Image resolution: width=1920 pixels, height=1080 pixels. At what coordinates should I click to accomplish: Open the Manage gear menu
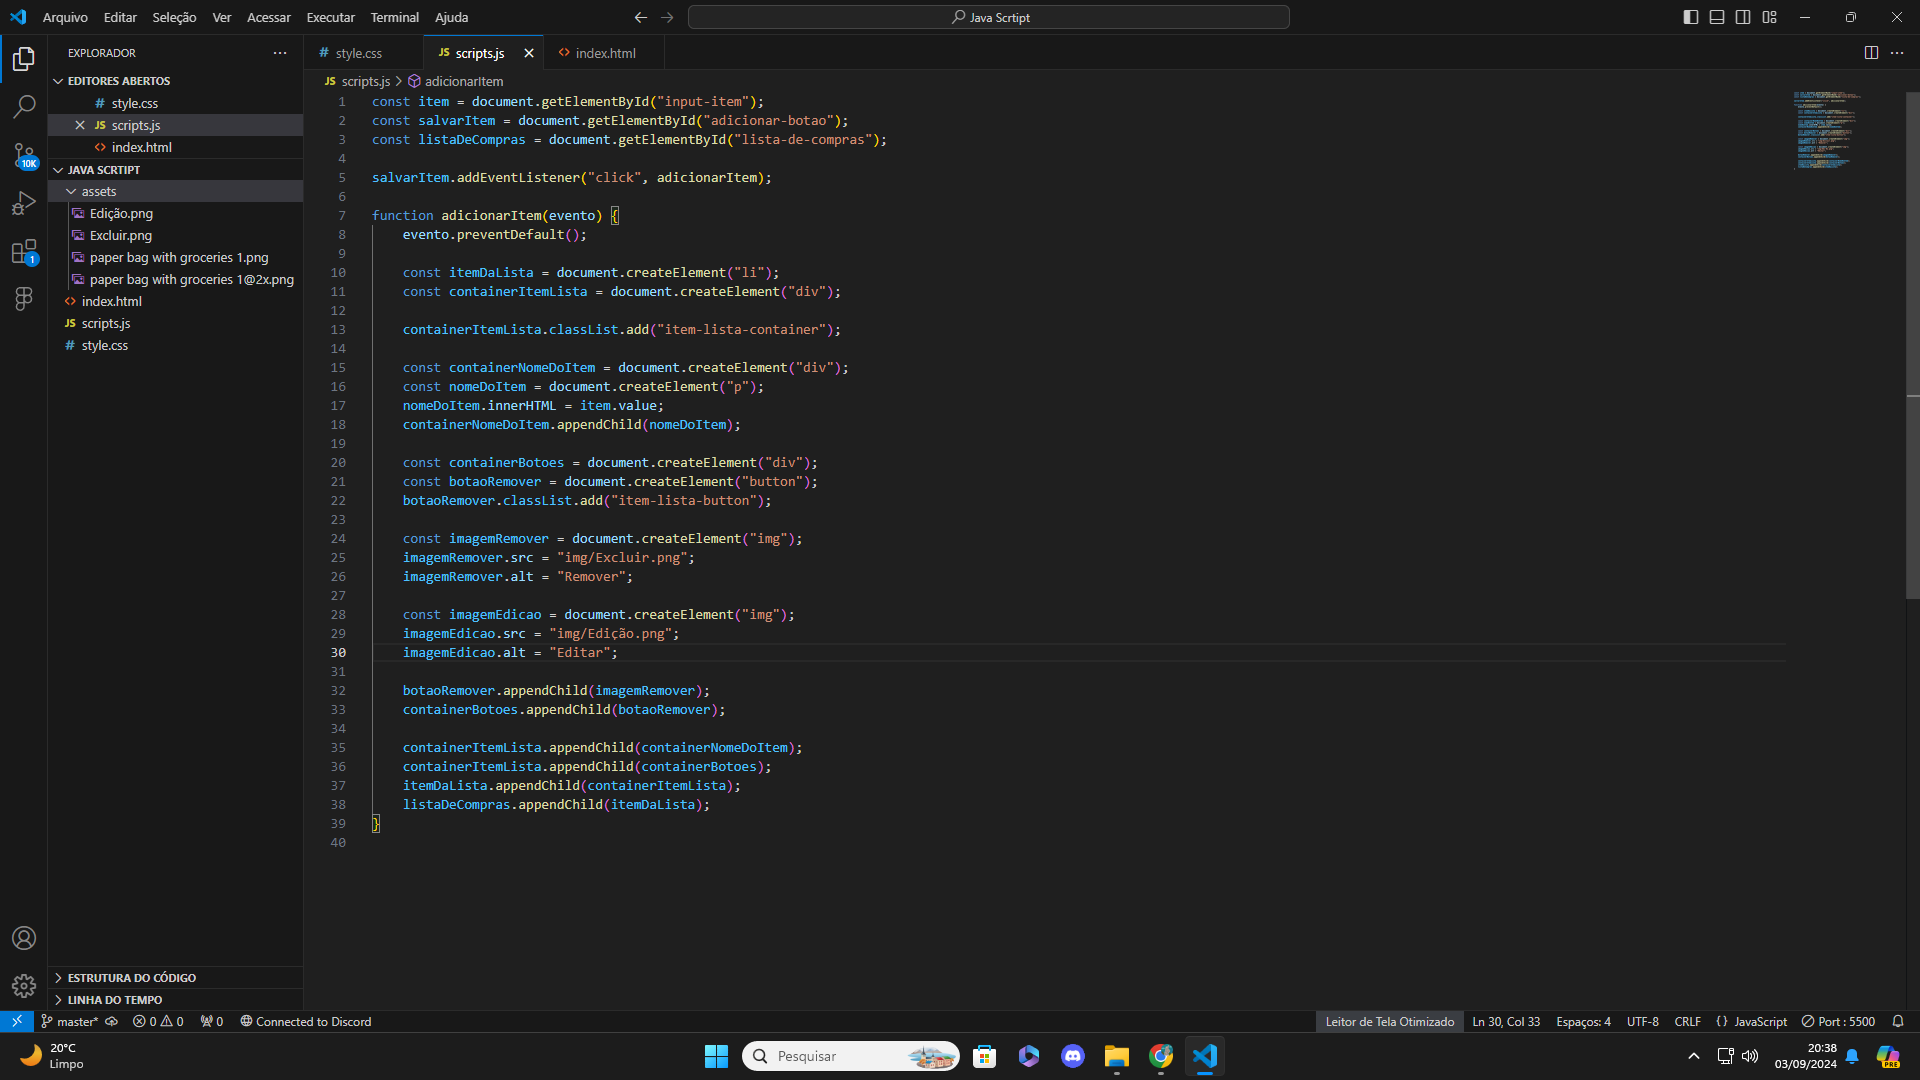(24, 986)
